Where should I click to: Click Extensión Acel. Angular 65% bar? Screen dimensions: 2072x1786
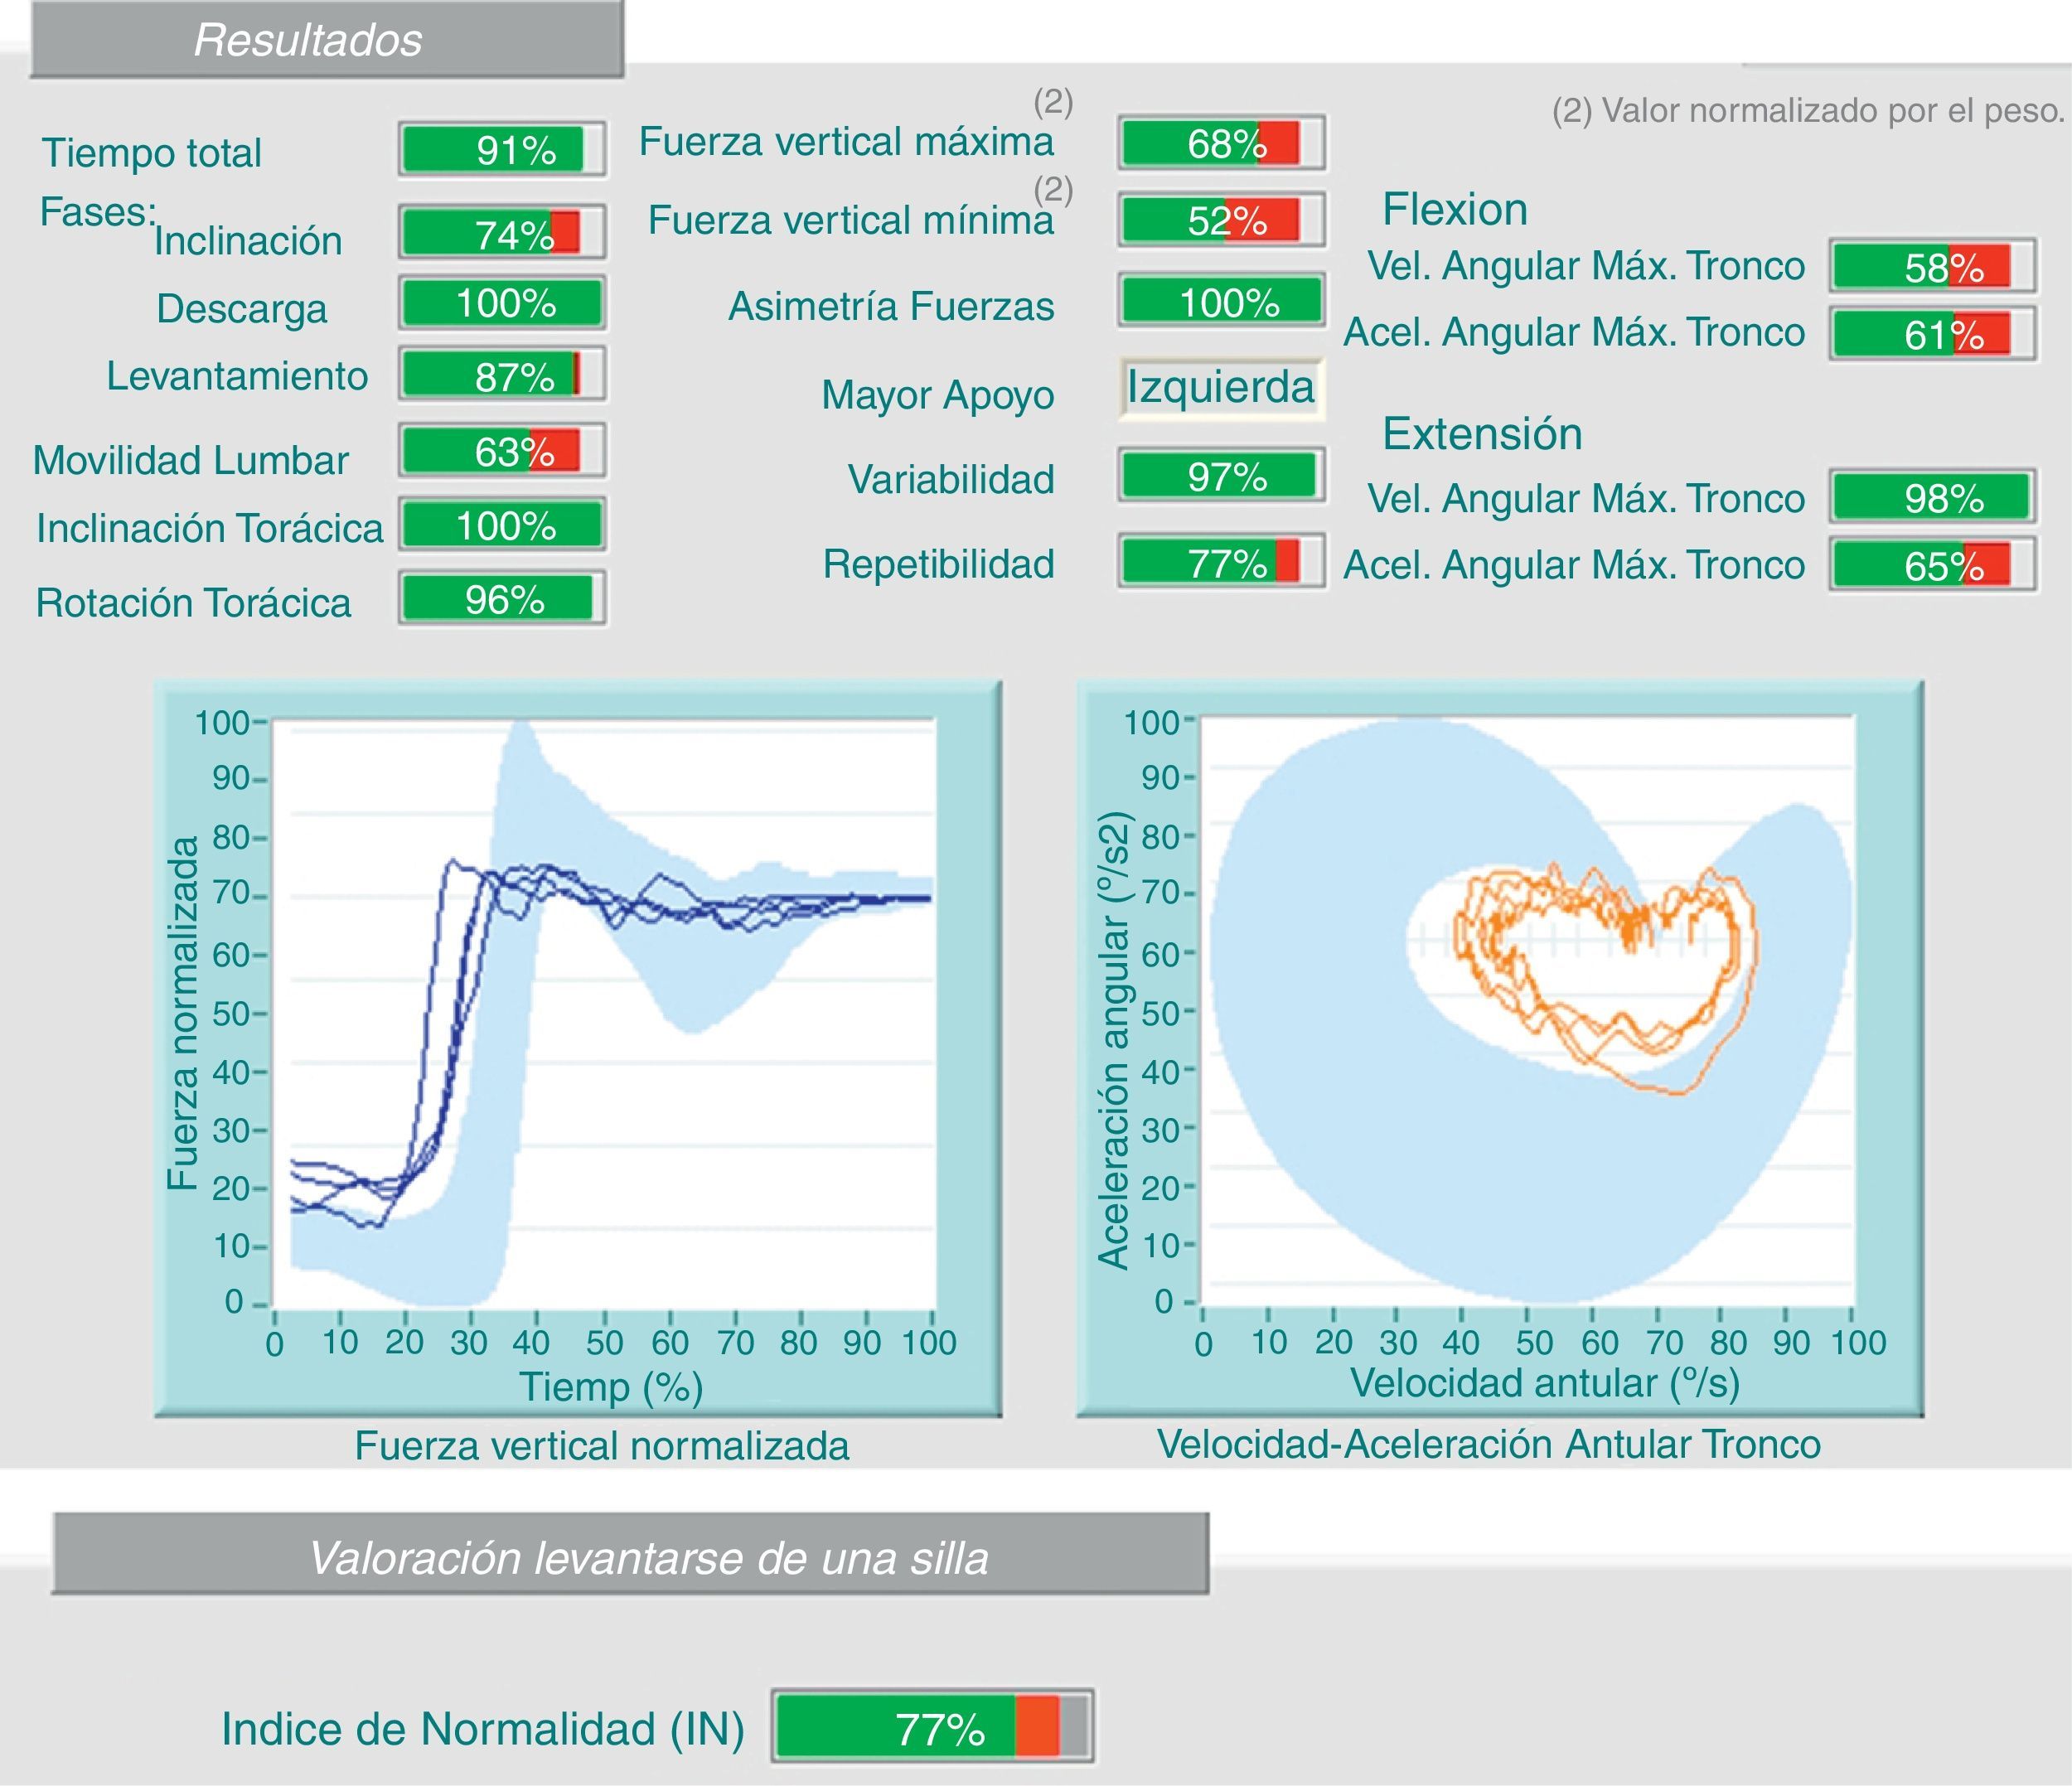(x=1933, y=565)
